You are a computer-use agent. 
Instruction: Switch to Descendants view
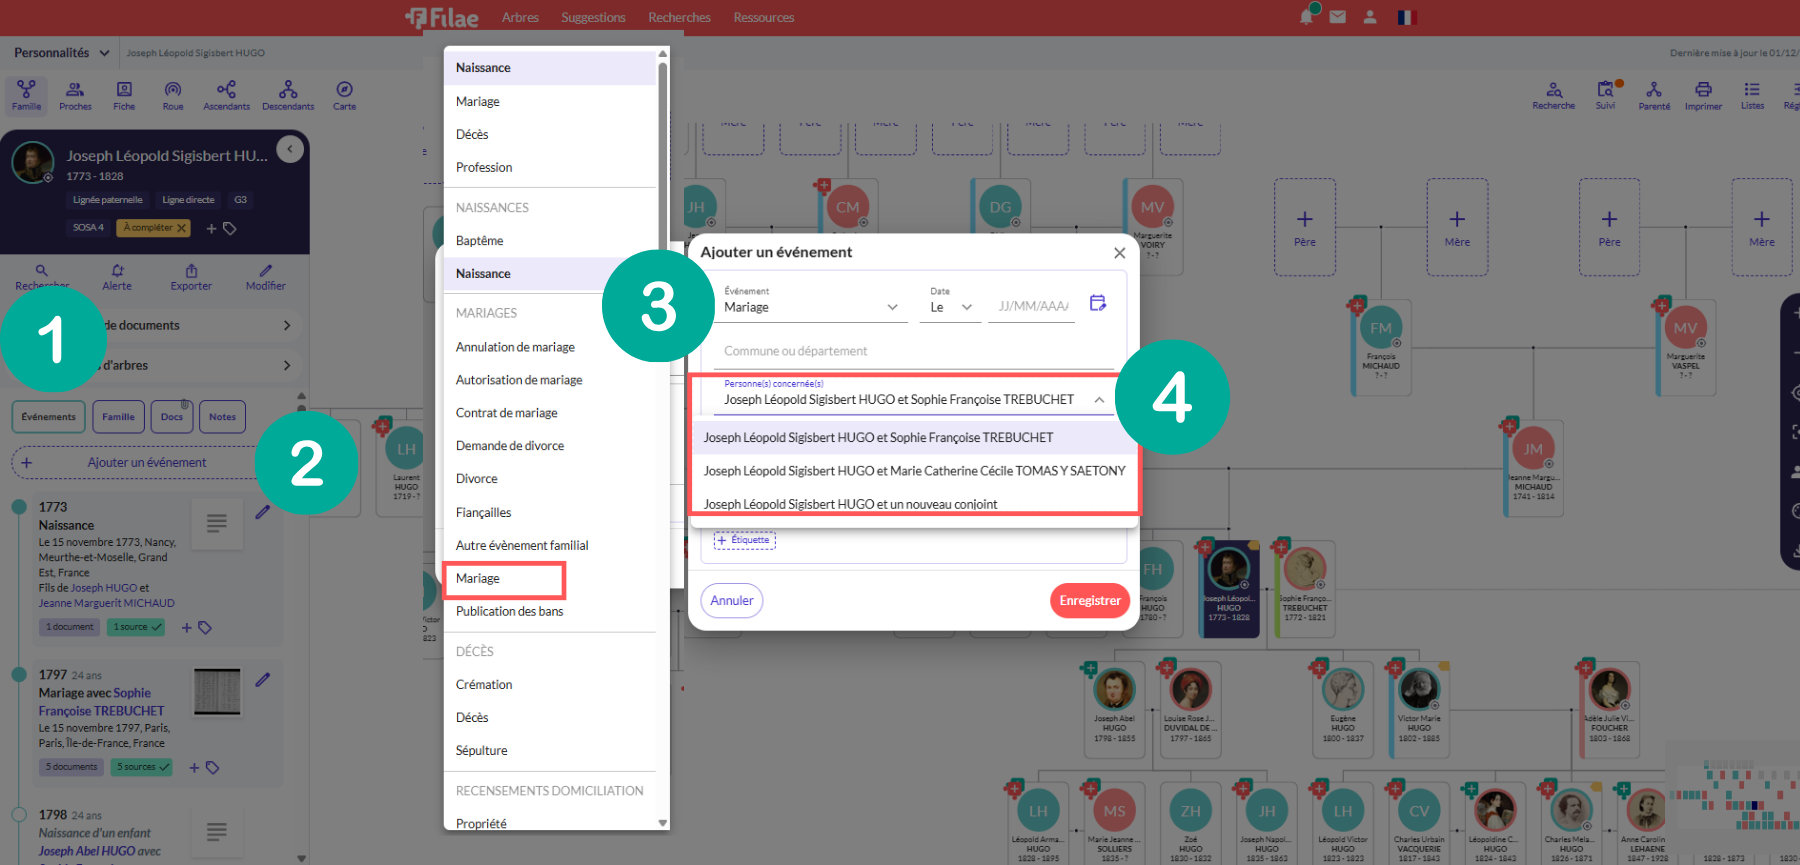pyautogui.click(x=288, y=95)
